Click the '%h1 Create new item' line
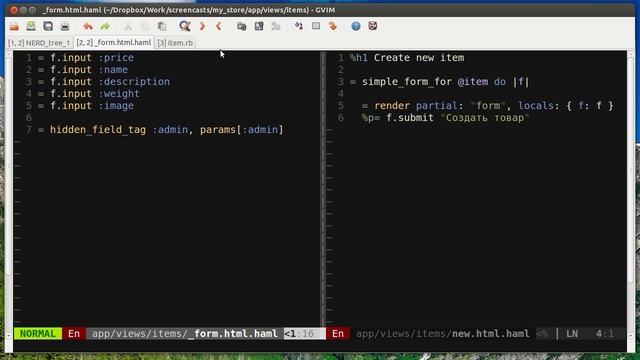Screen dimensions: 640x360 click(407, 58)
